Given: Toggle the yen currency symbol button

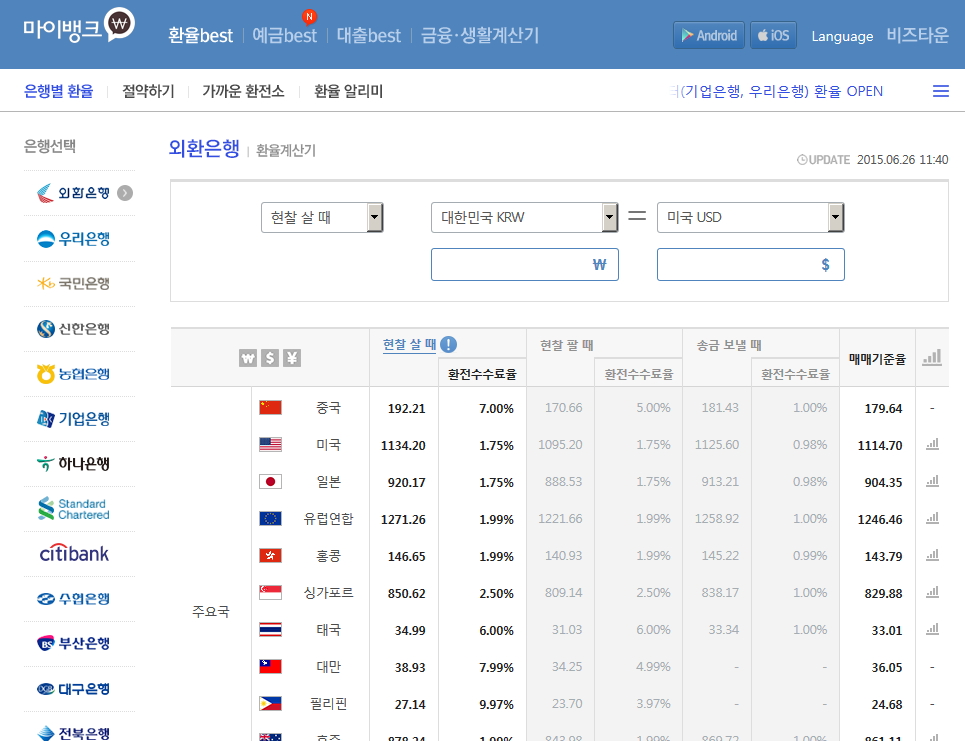Looking at the screenshot, I should pyautogui.click(x=292, y=358).
